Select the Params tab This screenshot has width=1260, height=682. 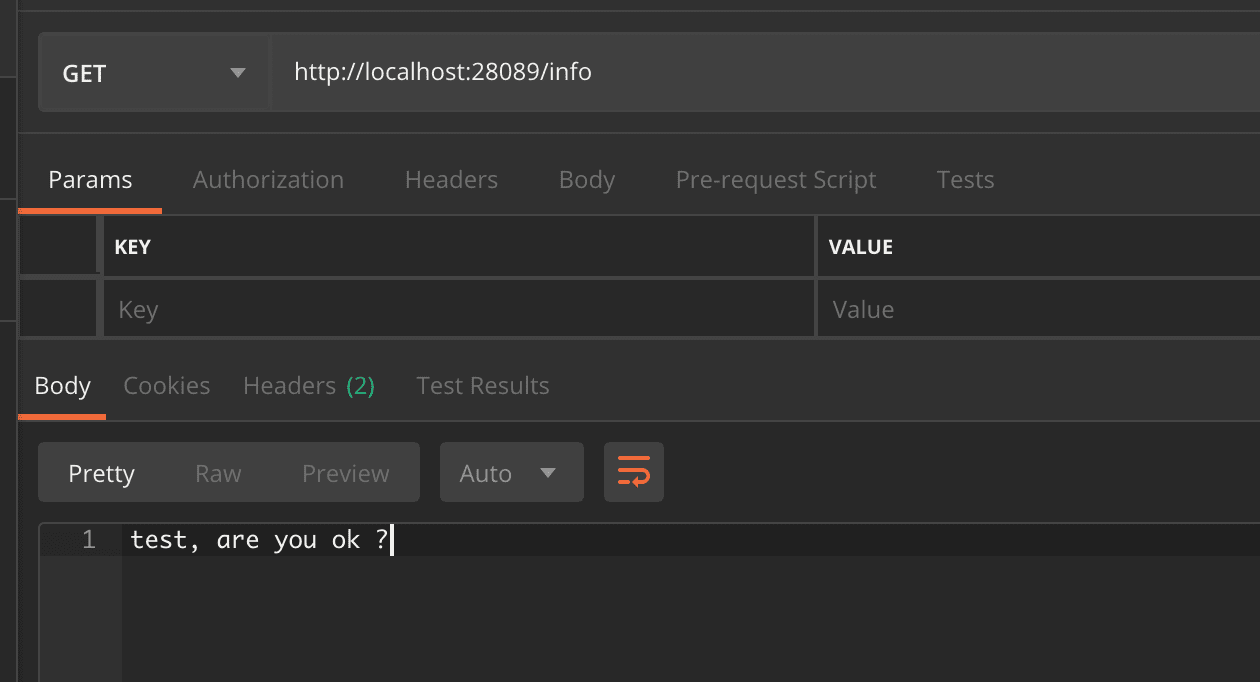(90, 180)
